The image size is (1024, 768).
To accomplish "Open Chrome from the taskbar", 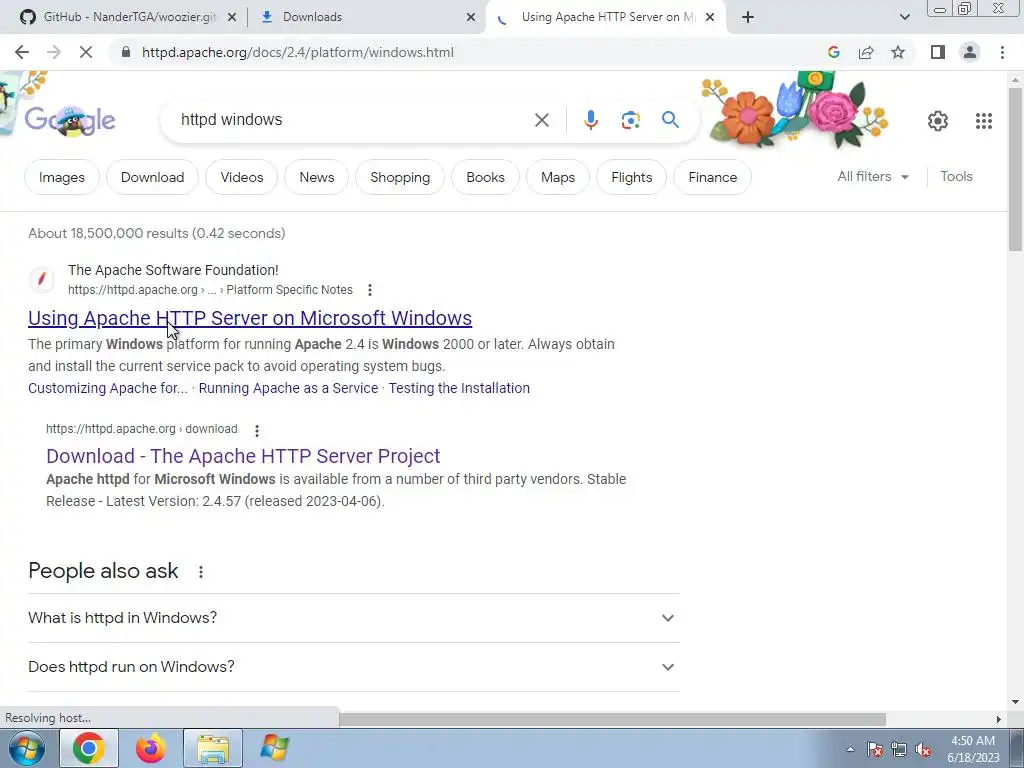I will 89,748.
